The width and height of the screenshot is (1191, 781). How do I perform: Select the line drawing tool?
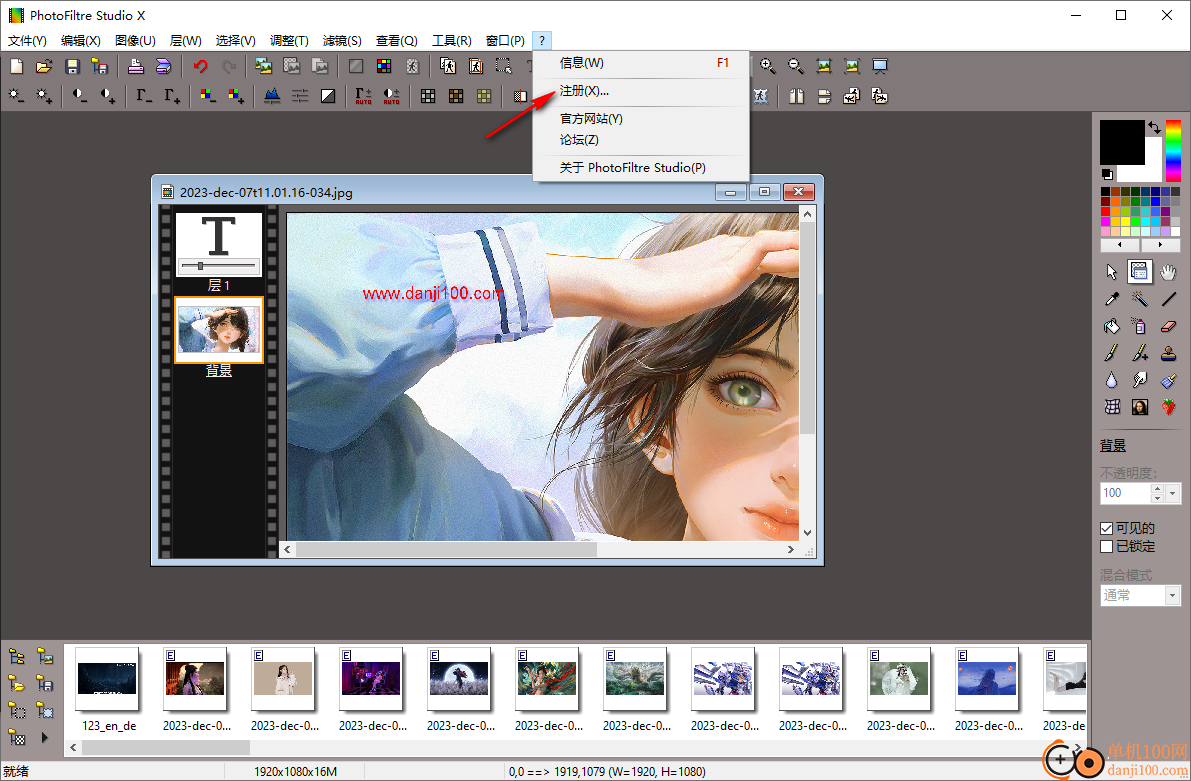tap(1168, 299)
